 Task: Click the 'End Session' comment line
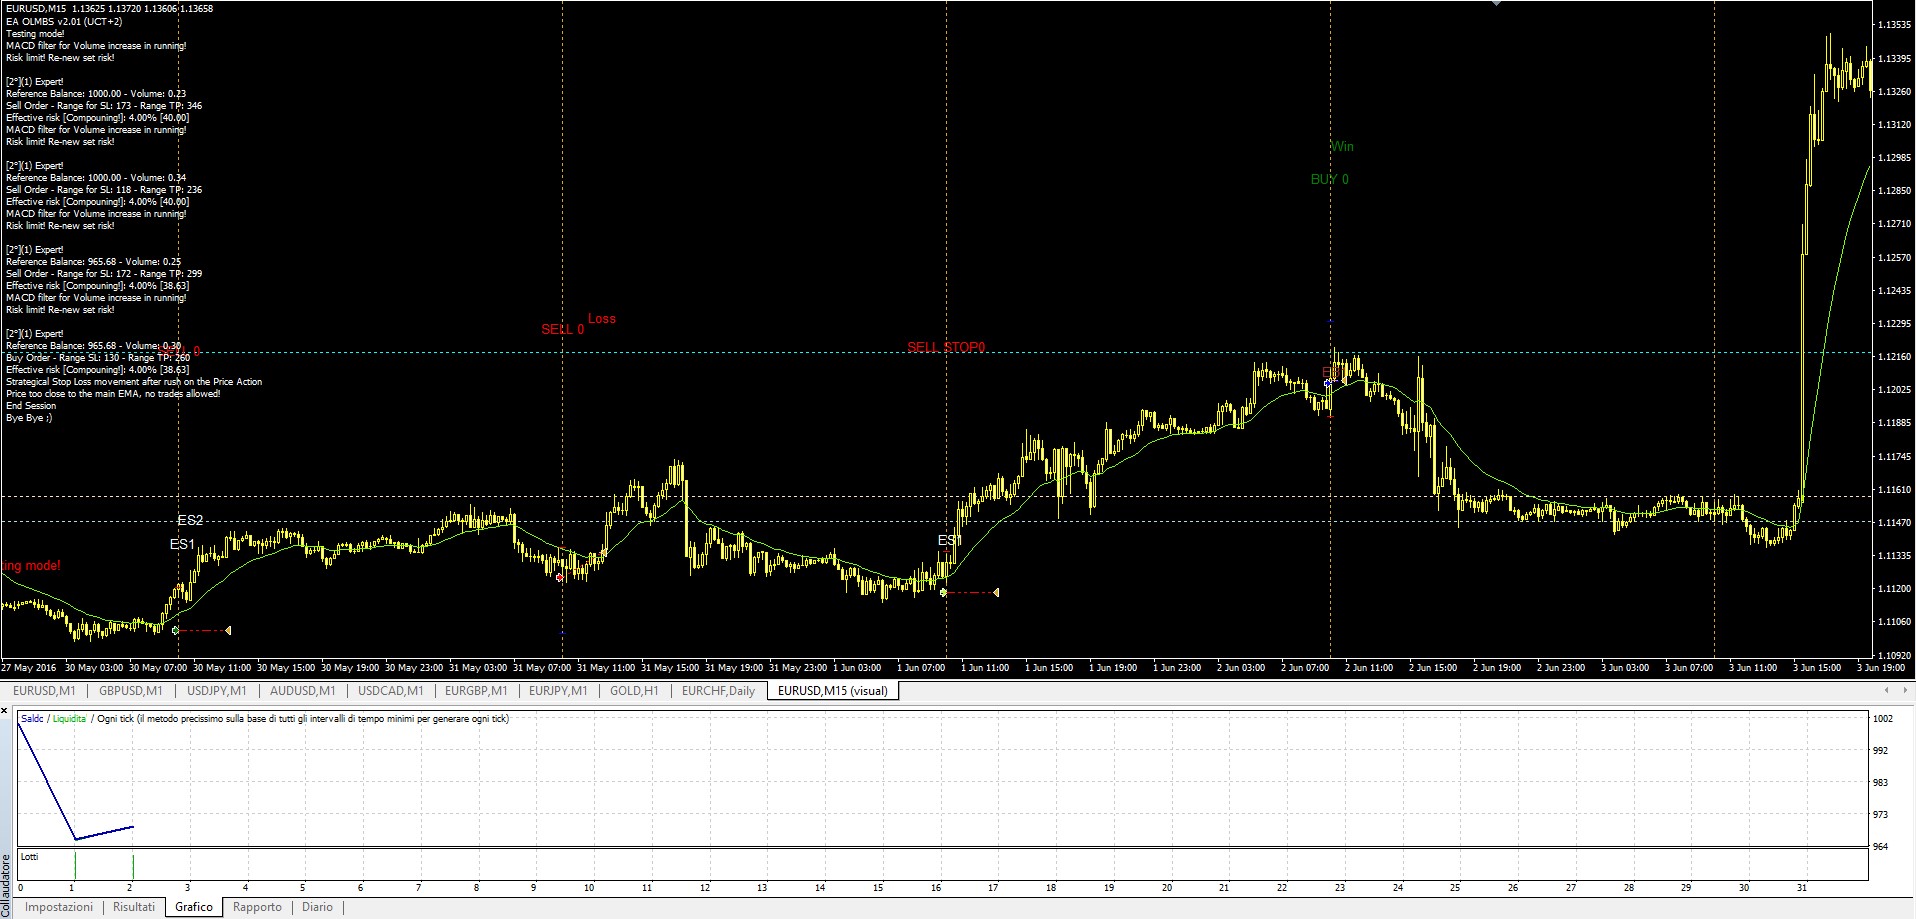(31, 406)
